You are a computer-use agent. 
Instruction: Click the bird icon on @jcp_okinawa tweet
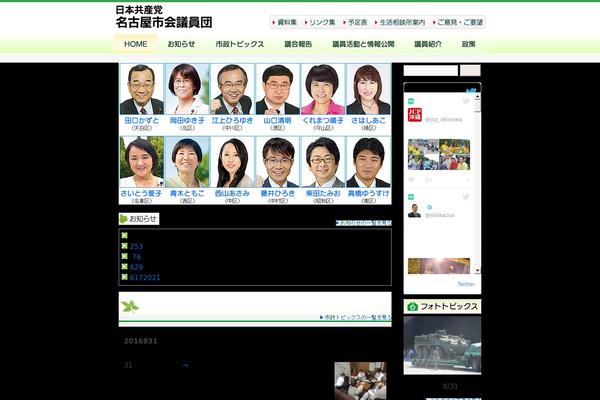point(466,101)
